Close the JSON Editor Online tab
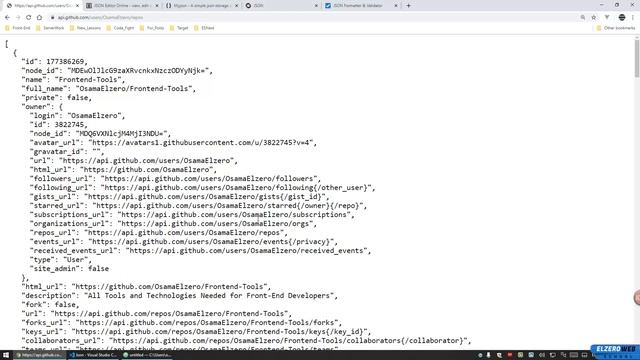The height and width of the screenshot is (360, 640). (157, 6)
